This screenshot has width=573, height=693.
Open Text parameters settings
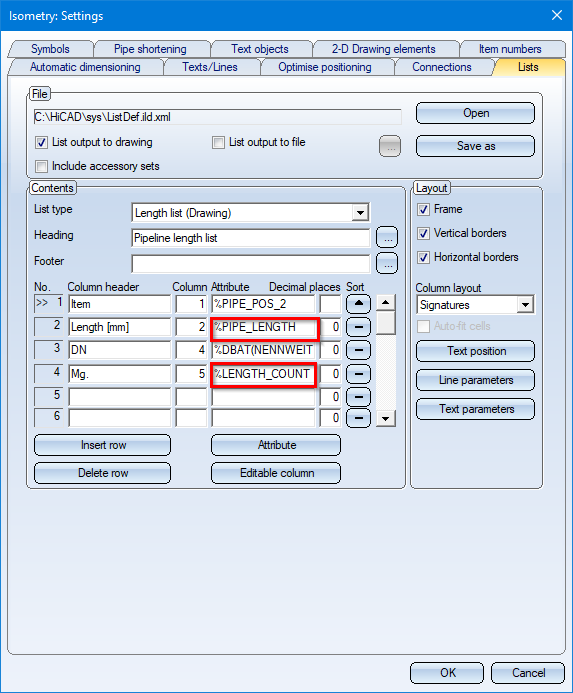[x=475, y=409]
